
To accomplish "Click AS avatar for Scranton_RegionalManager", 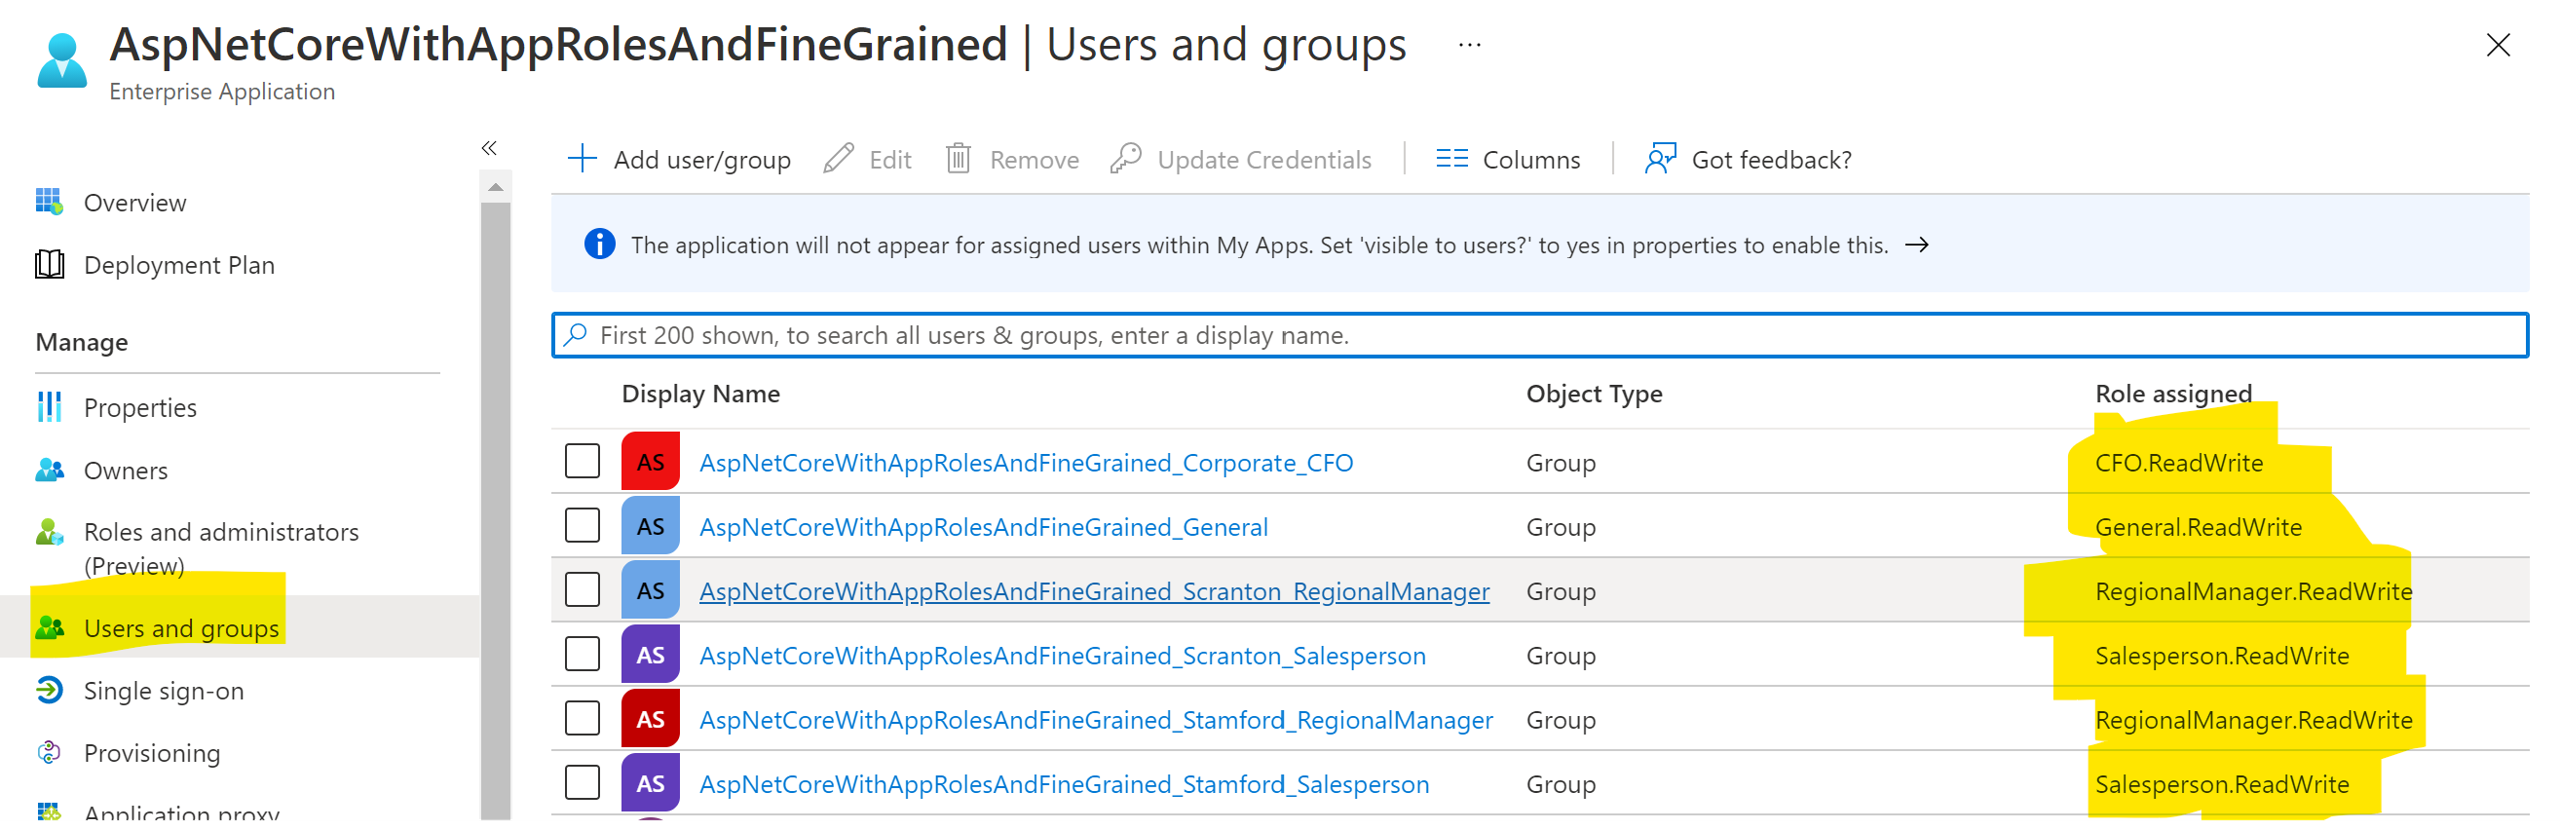I will click(x=650, y=590).
